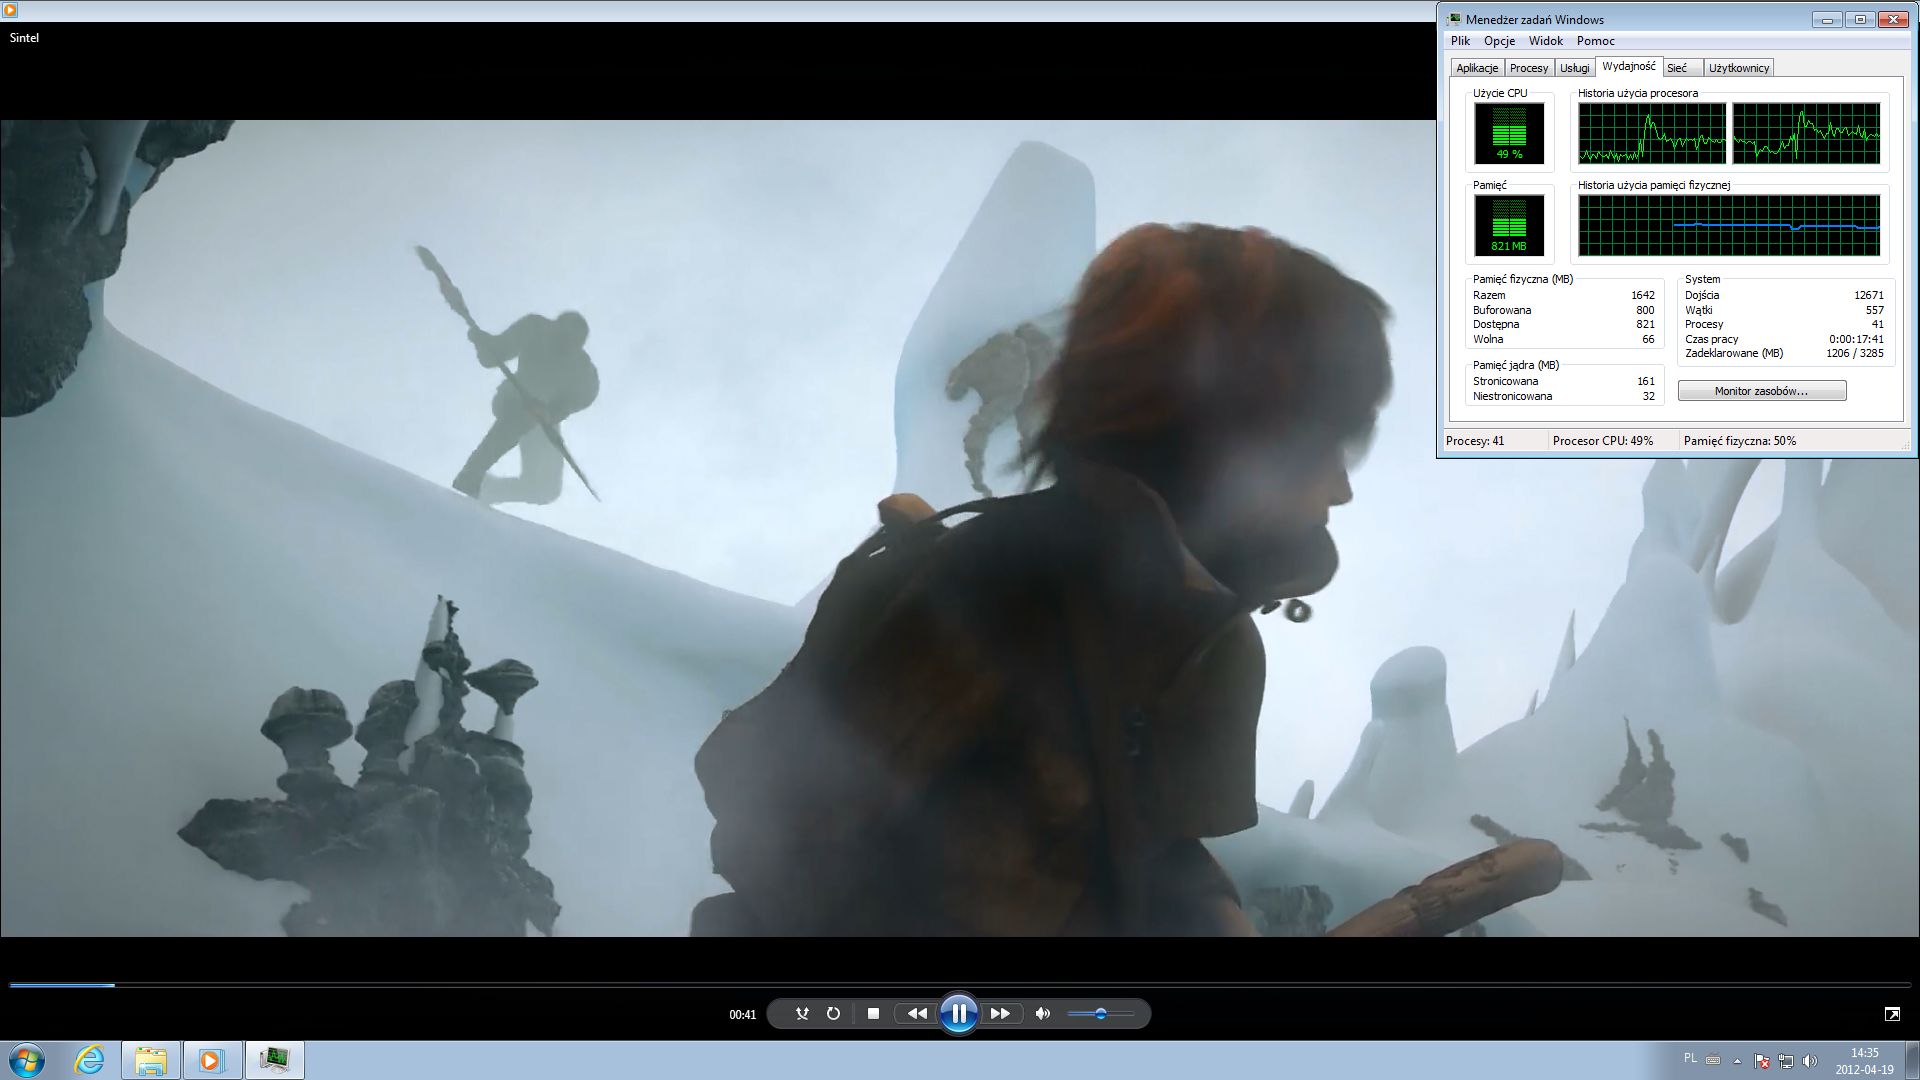Click the physical memory history graph
Image resolution: width=1920 pixels, height=1080 pixels.
(1729, 225)
